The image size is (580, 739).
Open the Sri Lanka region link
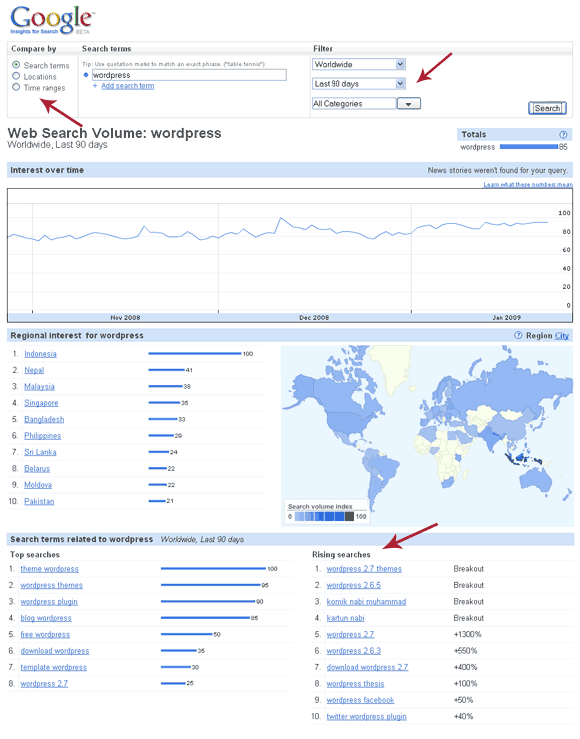(x=41, y=452)
